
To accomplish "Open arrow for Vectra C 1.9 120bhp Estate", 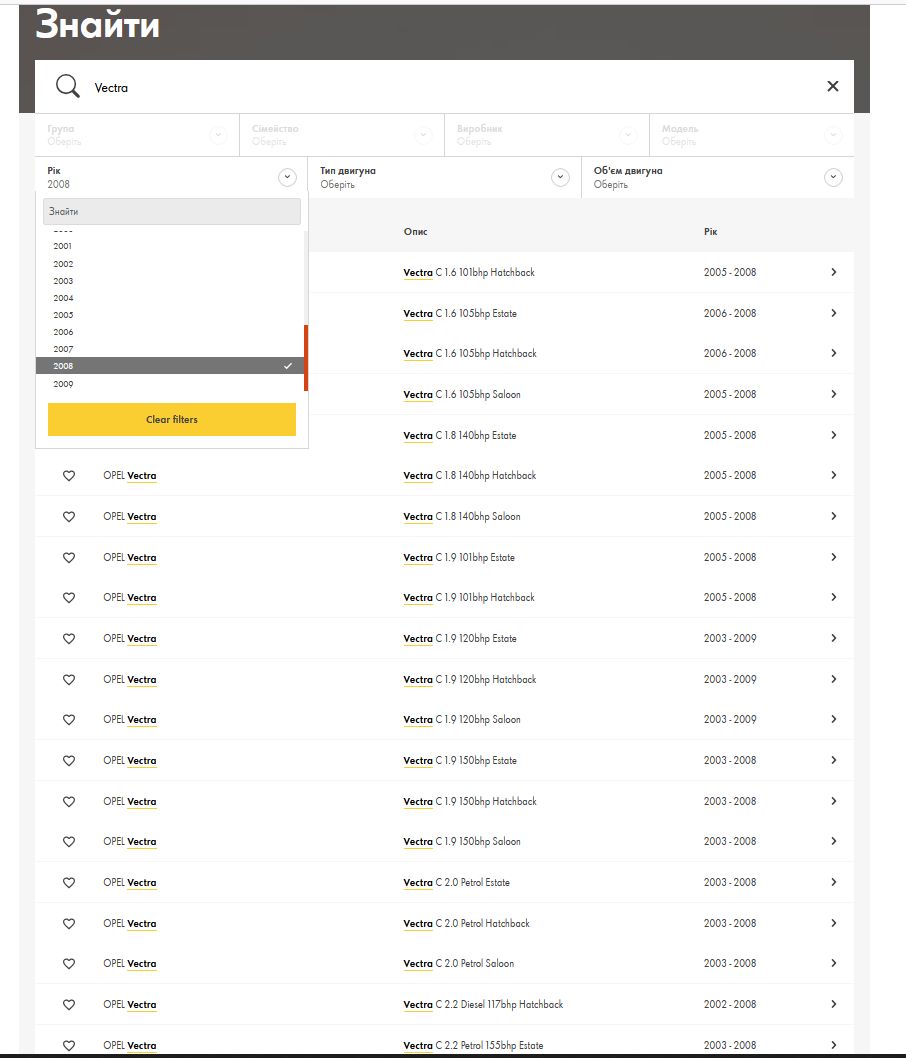I will pos(834,638).
